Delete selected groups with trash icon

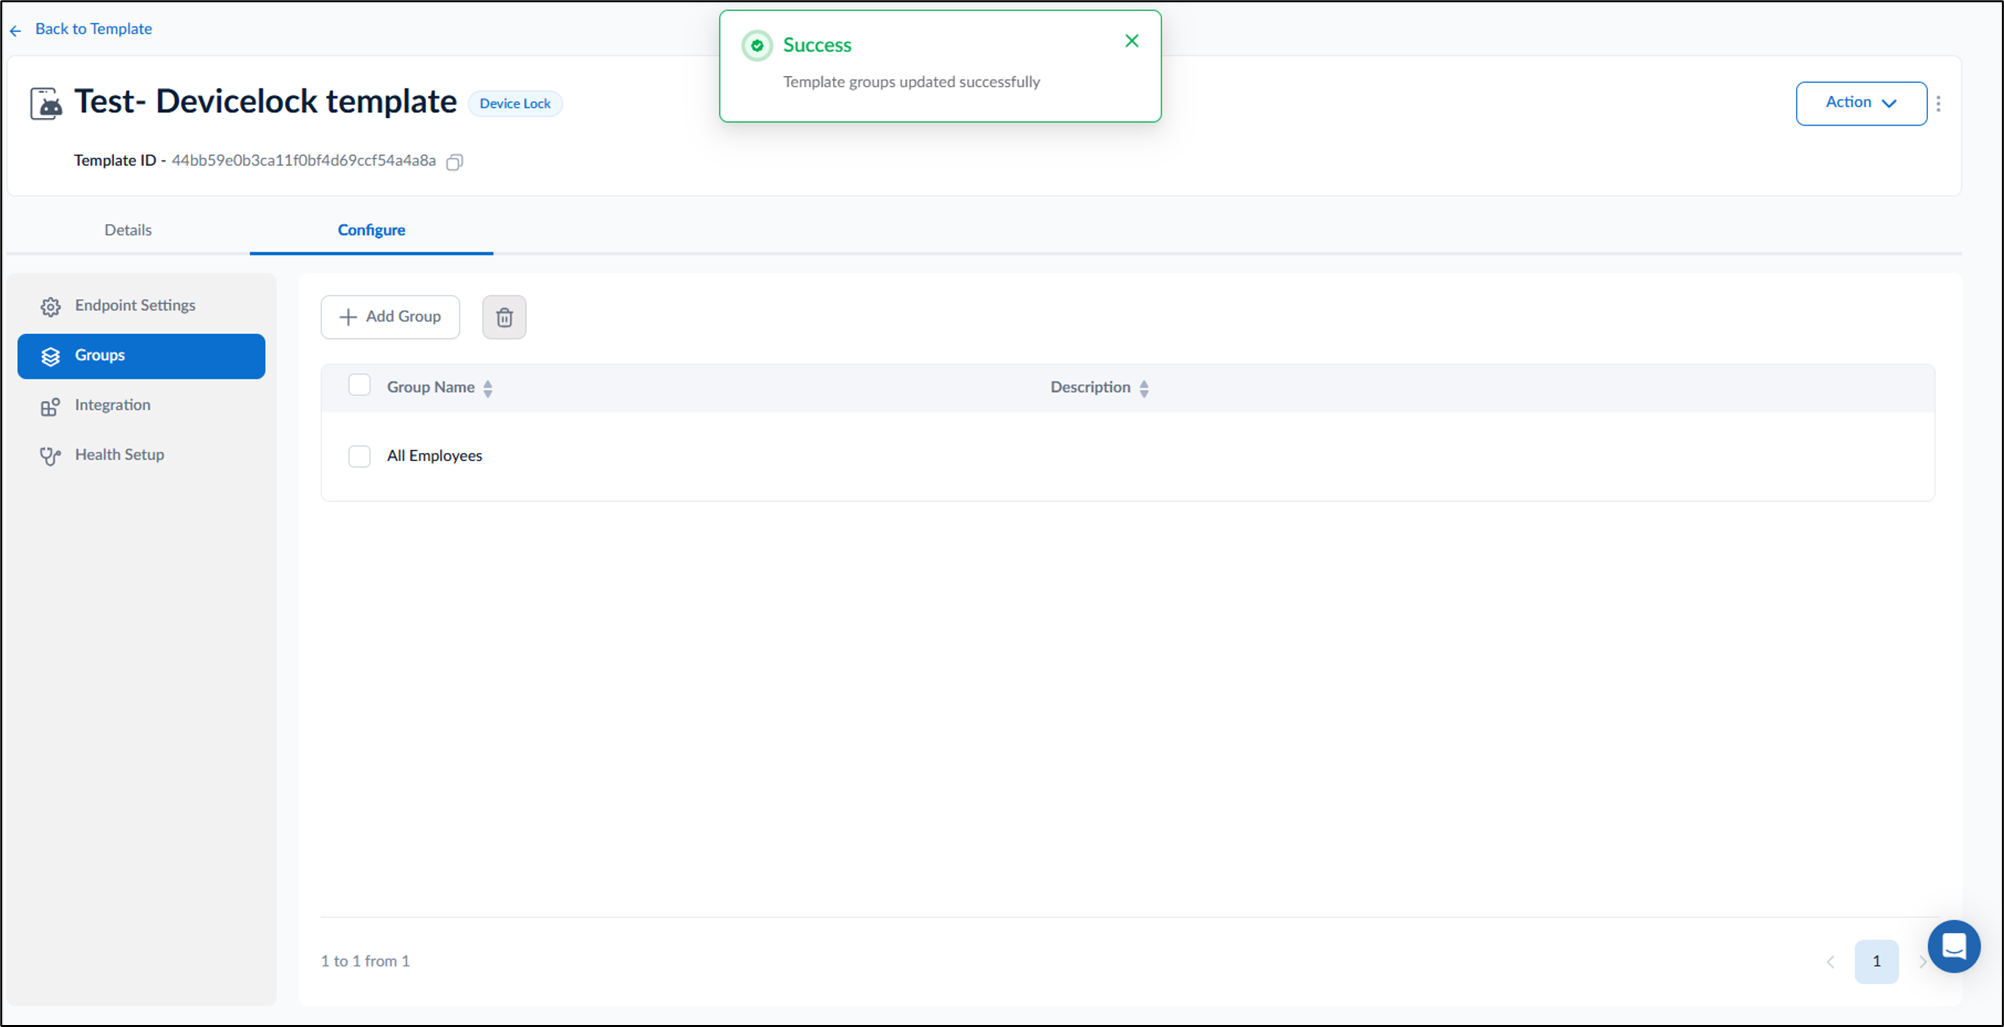504,317
